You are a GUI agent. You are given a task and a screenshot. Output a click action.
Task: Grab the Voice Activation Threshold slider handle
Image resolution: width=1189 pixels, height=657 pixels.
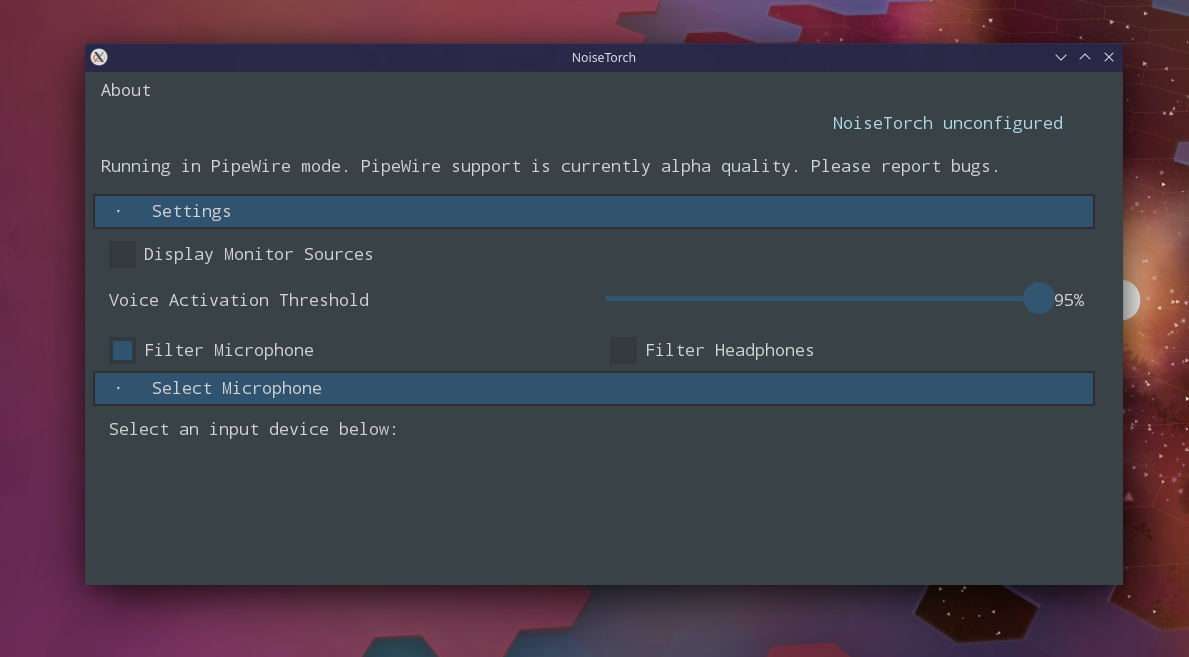(x=1039, y=299)
